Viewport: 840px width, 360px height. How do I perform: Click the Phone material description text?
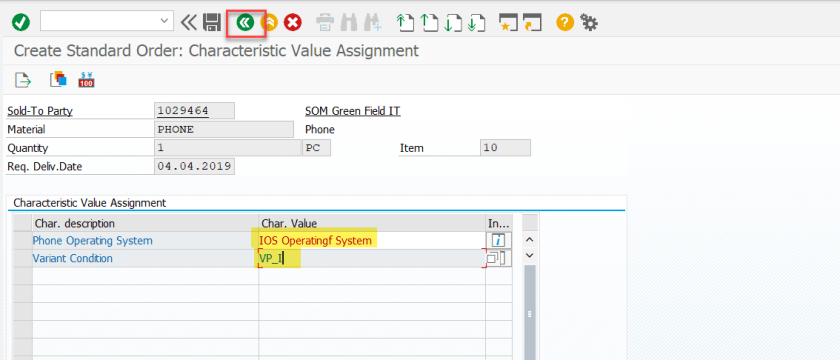point(320,129)
